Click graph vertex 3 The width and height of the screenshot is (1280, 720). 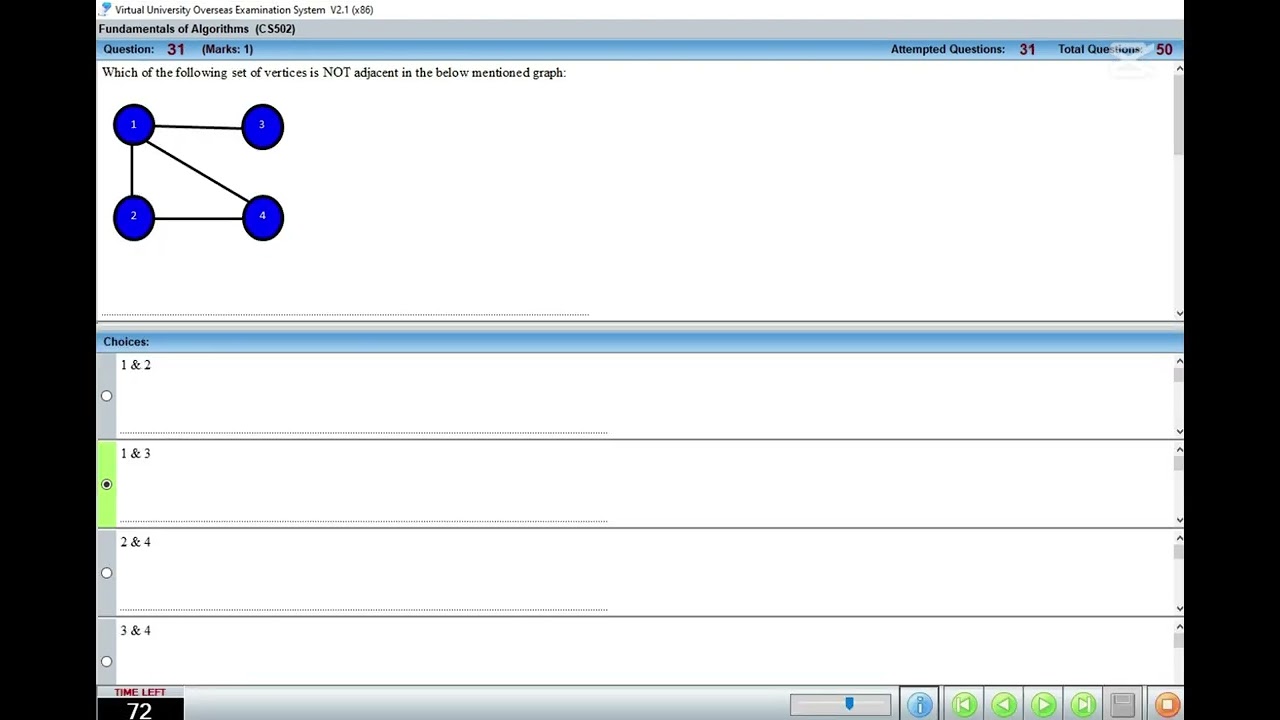coord(262,126)
